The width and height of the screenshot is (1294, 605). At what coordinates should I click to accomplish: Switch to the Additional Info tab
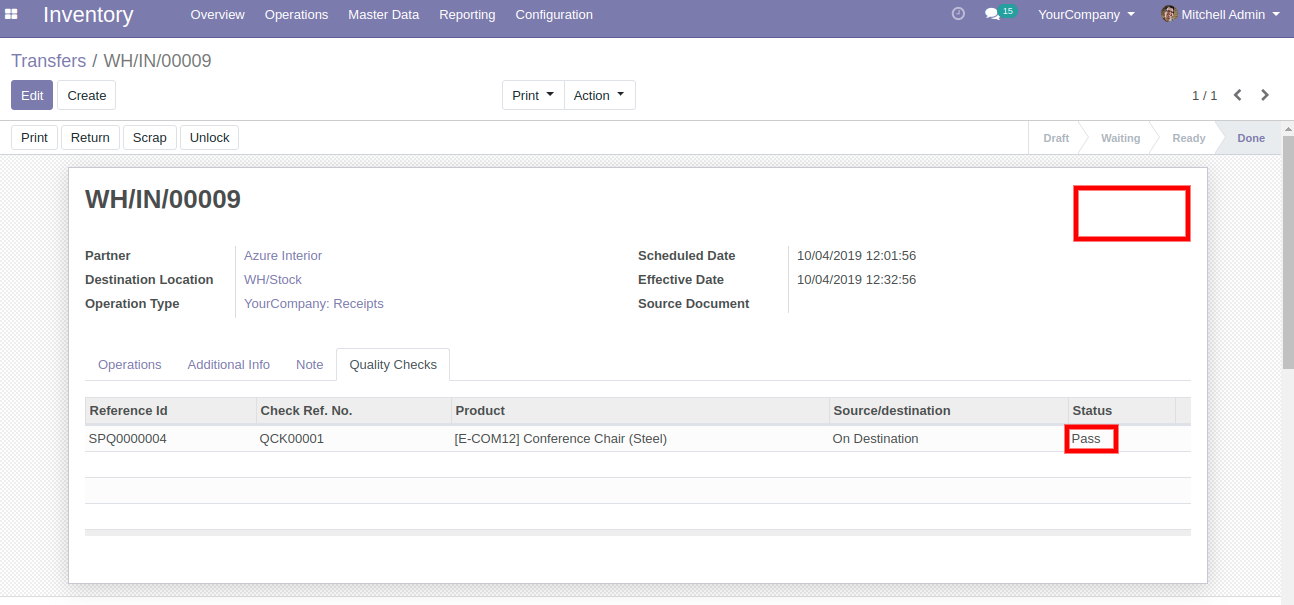tap(228, 365)
